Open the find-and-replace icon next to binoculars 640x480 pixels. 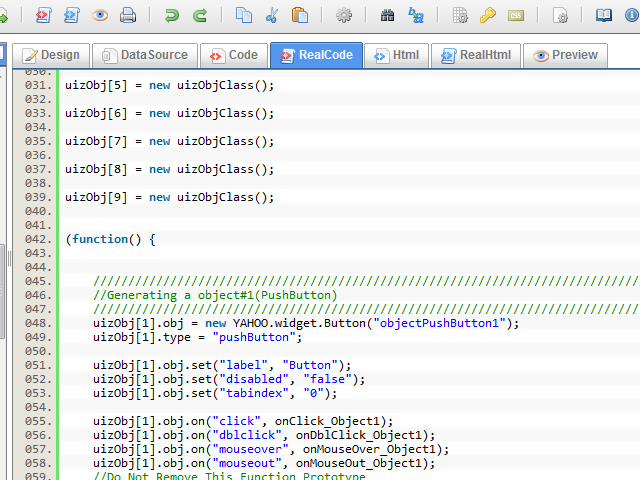tap(416, 15)
